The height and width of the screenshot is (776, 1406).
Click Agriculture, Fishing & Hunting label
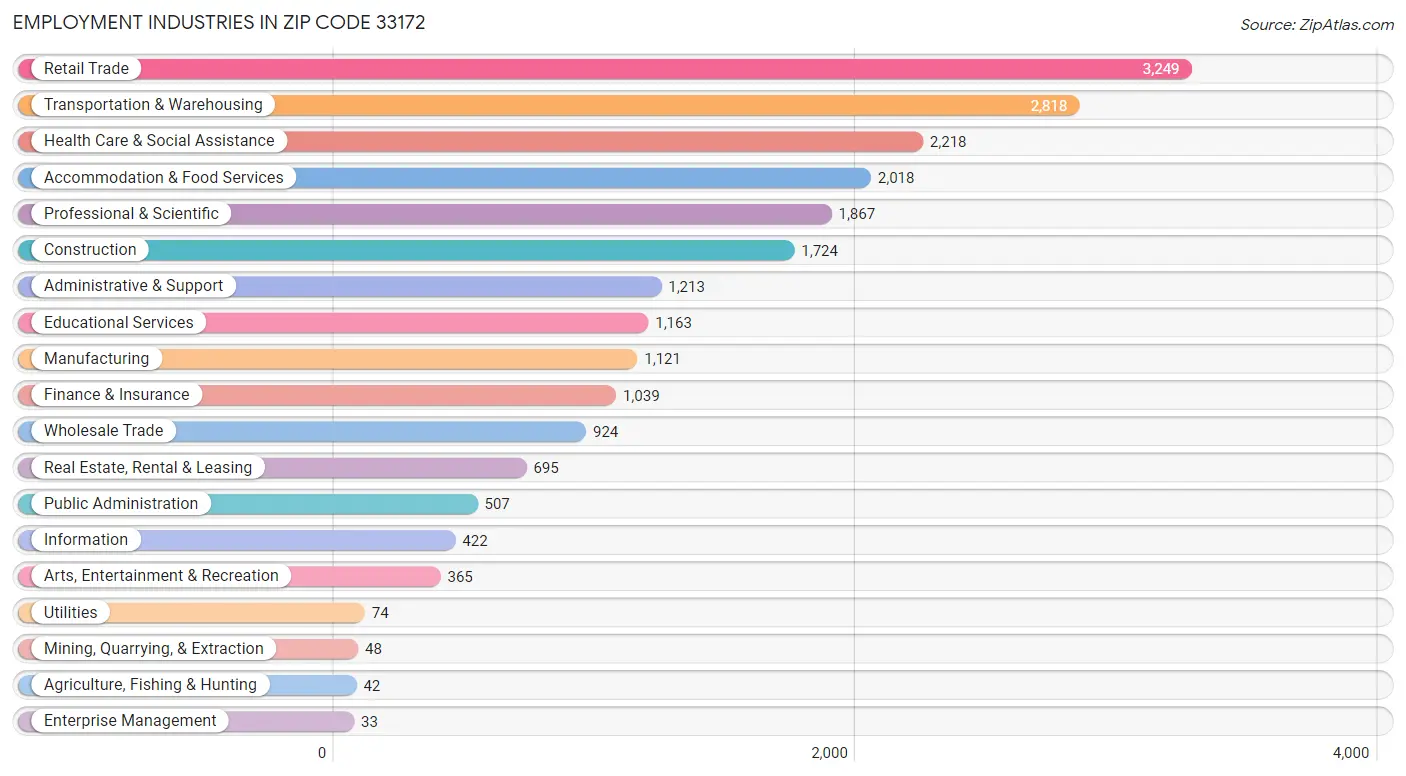150,685
